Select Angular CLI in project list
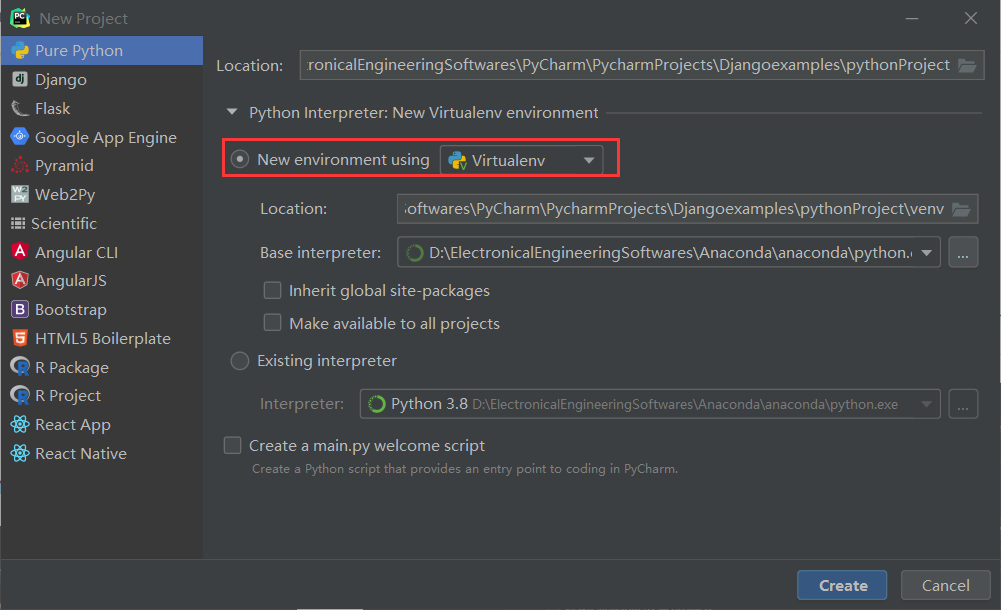This screenshot has height=610, width=1001. tap(102, 252)
